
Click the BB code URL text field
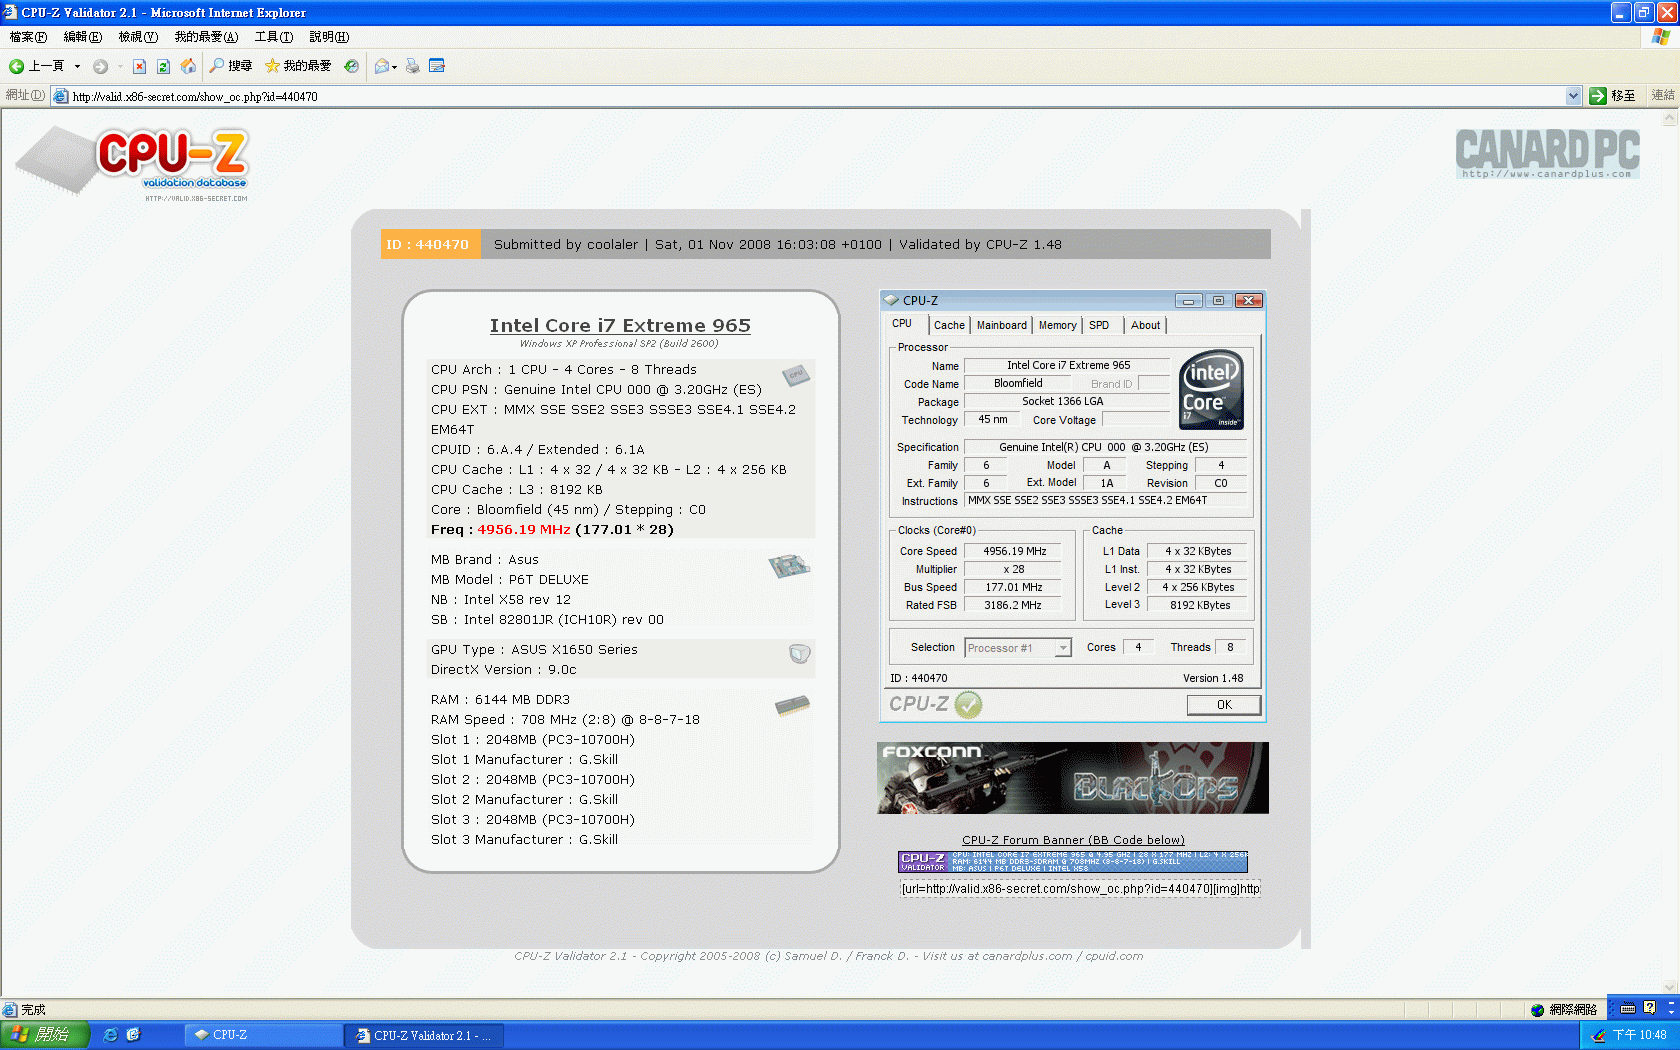click(1080, 889)
